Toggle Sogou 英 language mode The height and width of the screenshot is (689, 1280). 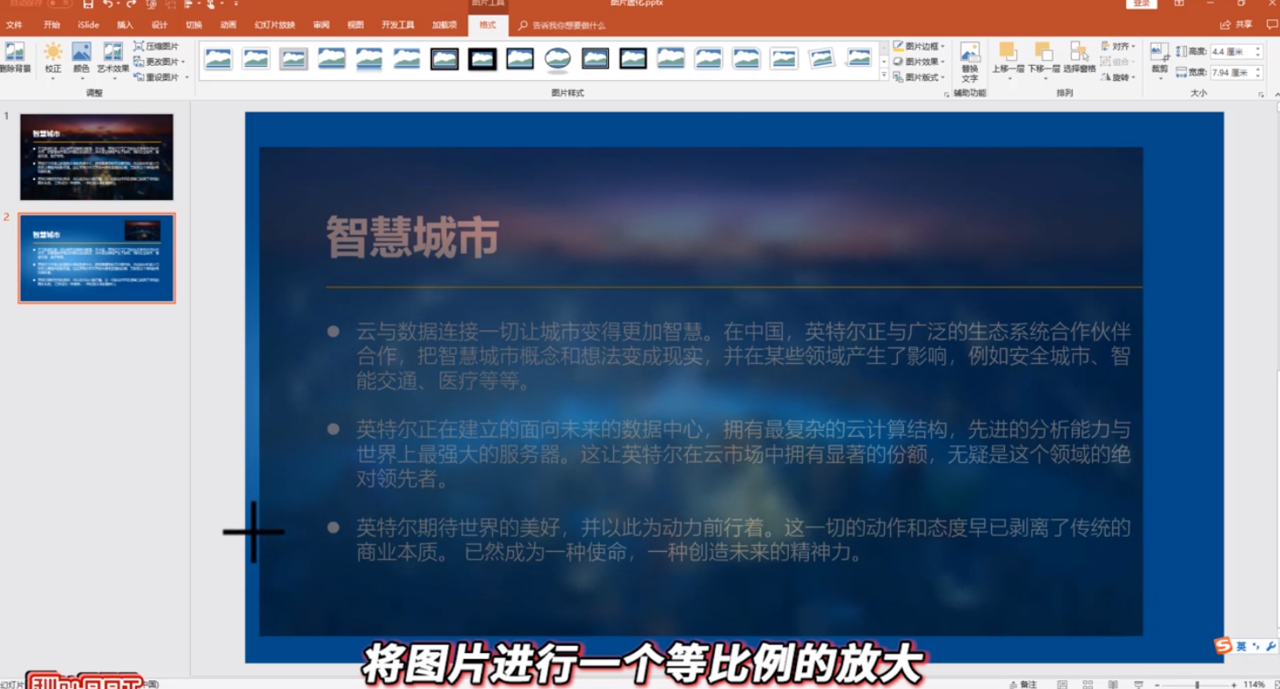pyautogui.click(x=1241, y=646)
